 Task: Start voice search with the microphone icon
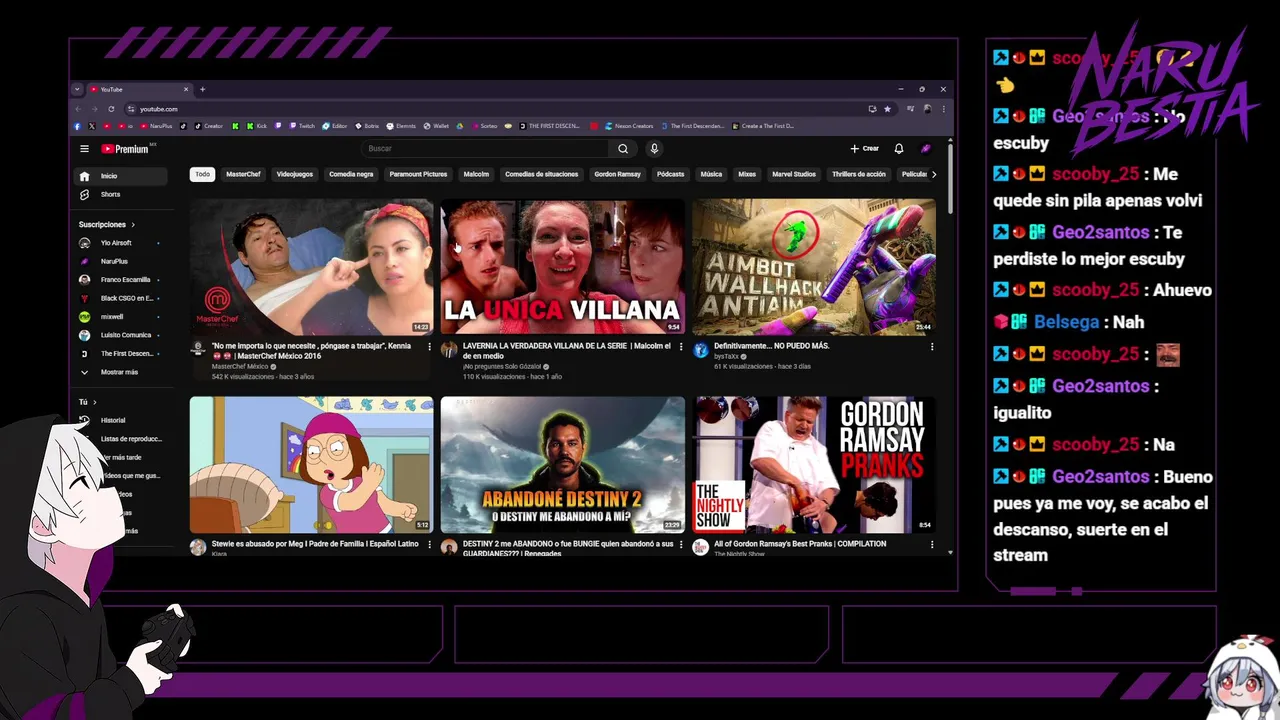654,149
